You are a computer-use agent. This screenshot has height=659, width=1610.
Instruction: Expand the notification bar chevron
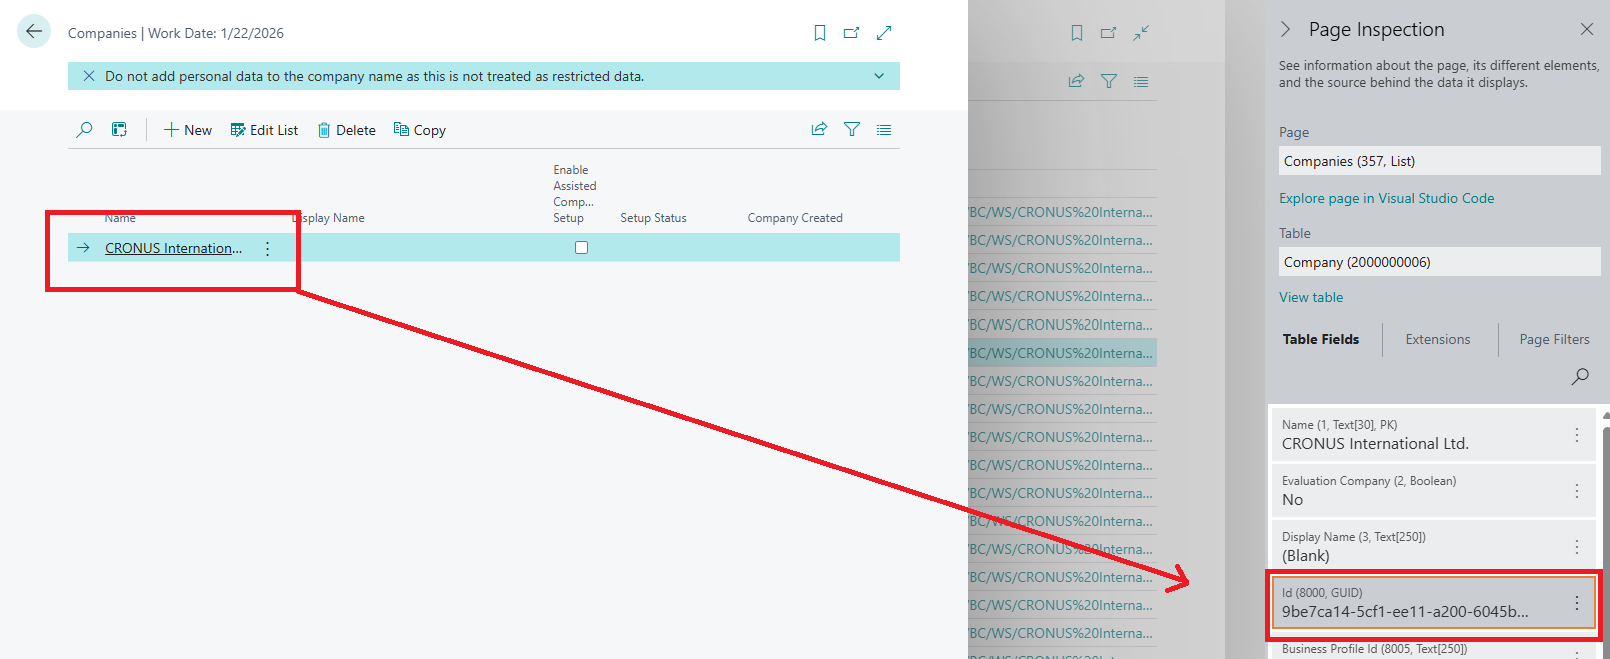coord(879,76)
